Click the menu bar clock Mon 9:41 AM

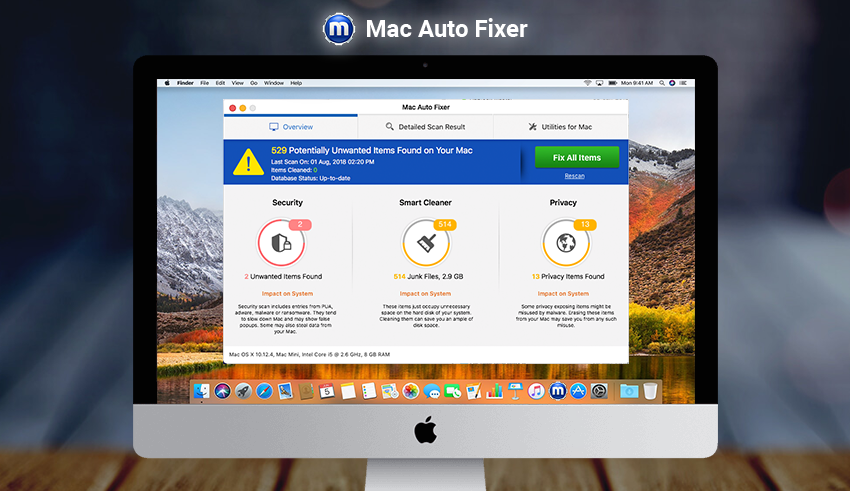click(637, 83)
